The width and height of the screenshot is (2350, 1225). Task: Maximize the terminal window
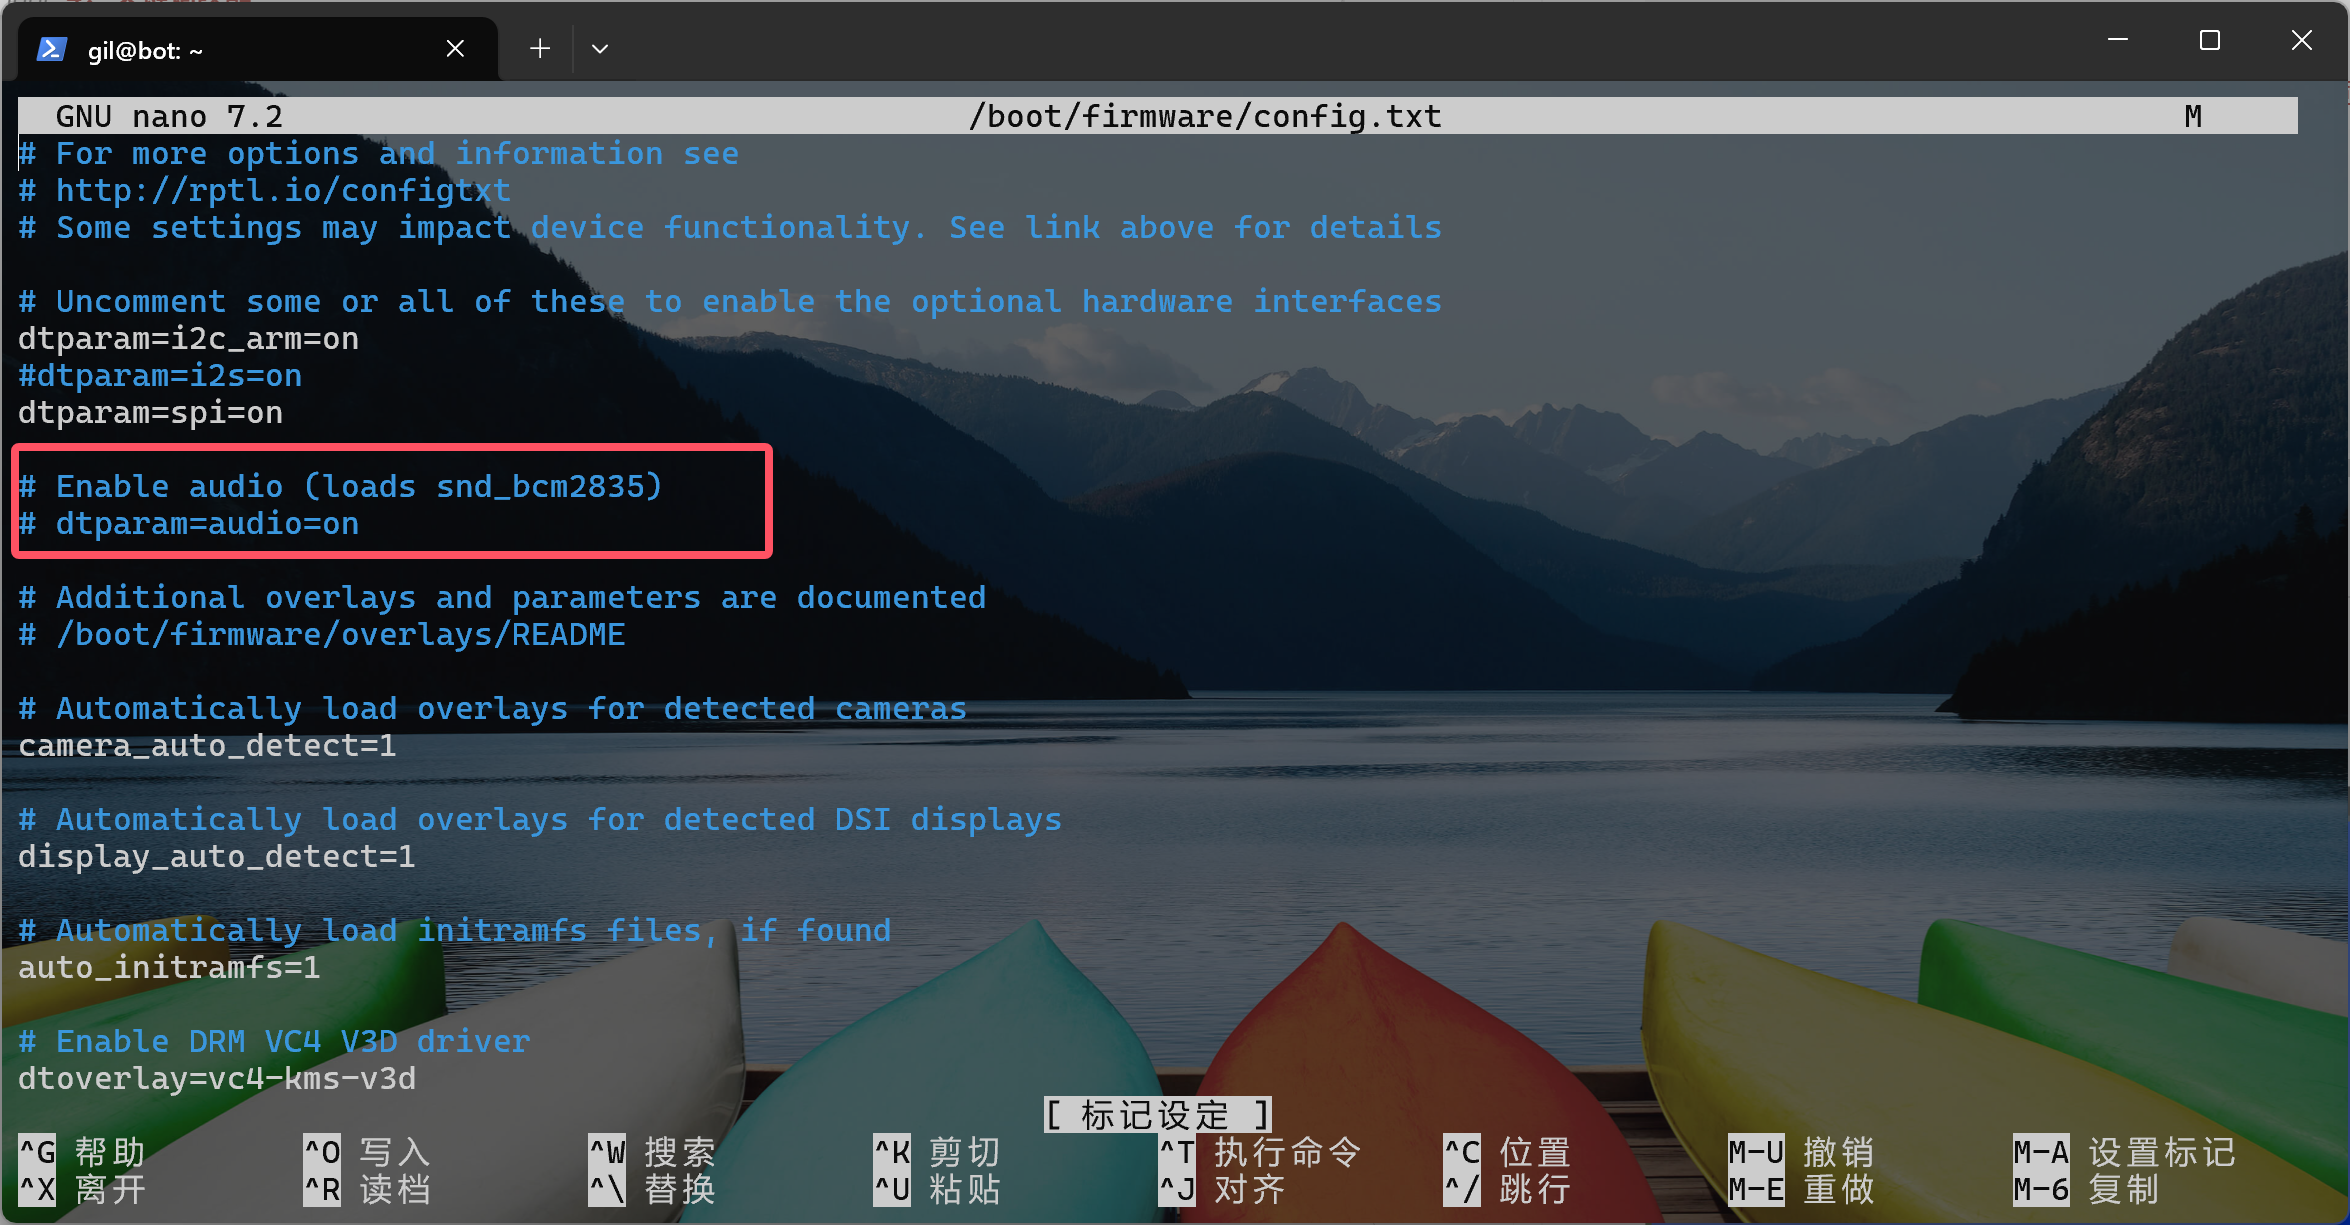[2210, 41]
